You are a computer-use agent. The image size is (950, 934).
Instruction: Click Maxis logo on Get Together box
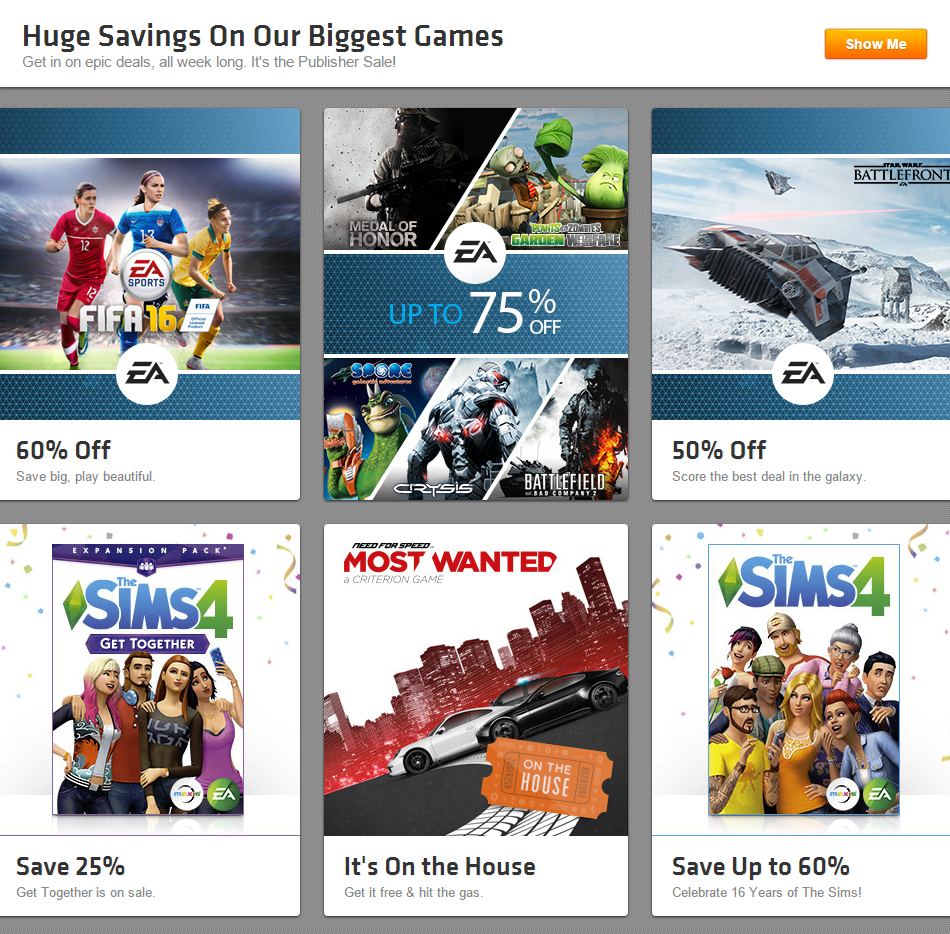point(187,793)
